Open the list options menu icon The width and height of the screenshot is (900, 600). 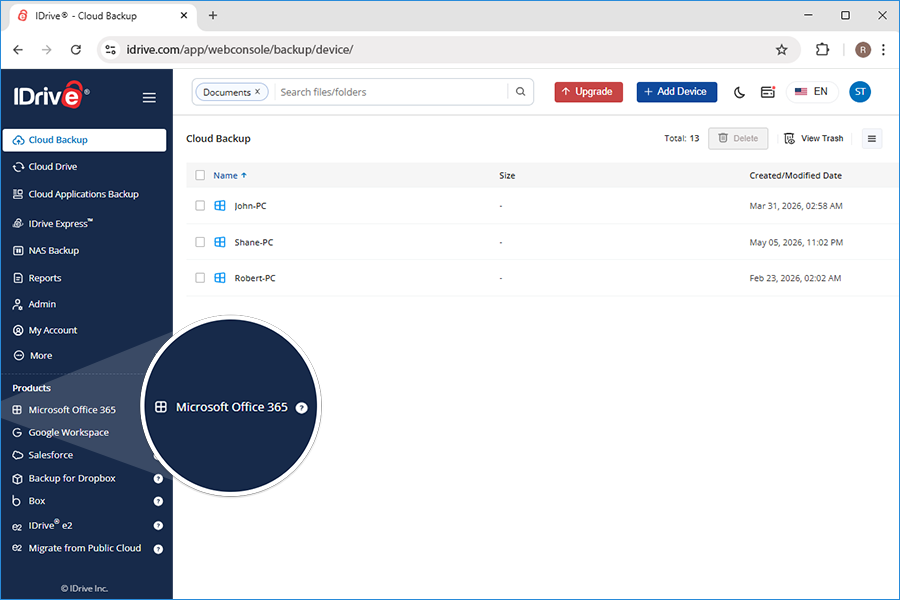871,138
